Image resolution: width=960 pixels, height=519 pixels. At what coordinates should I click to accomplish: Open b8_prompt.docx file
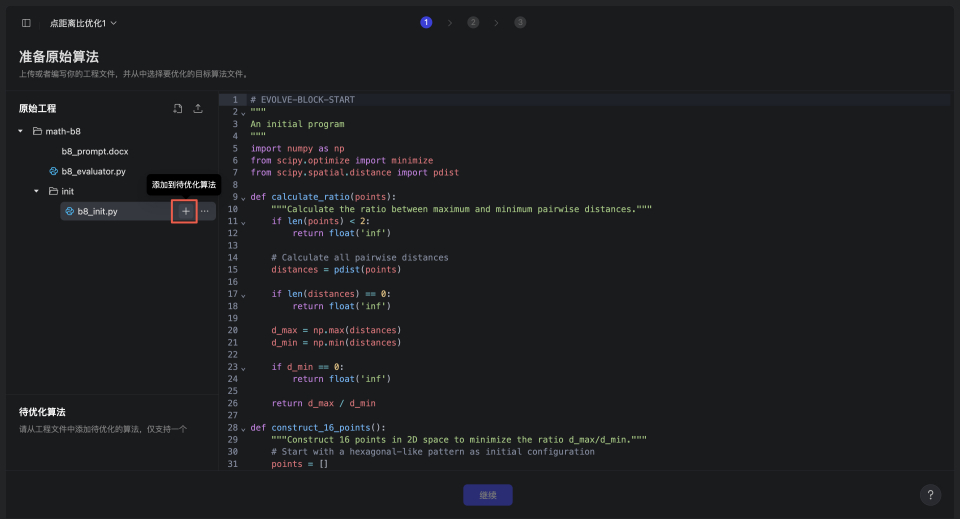pyautogui.click(x=94, y=151)
